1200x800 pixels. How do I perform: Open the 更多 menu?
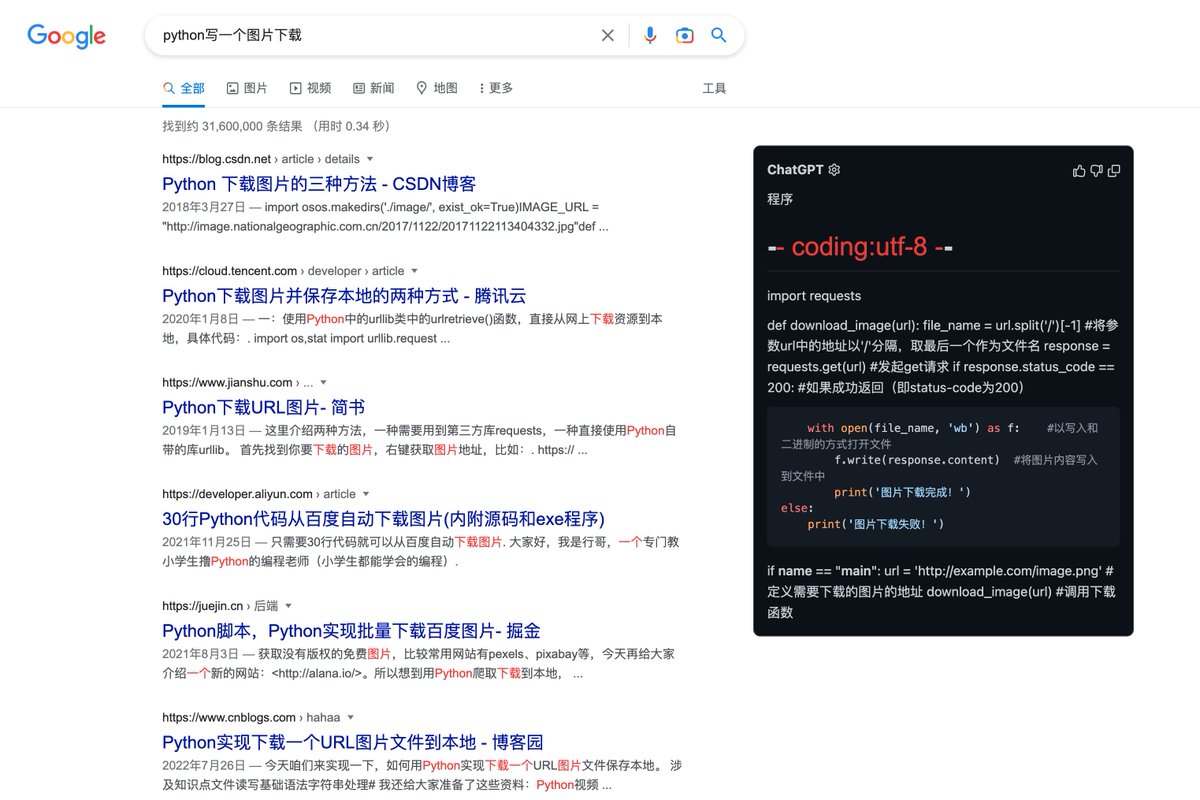pyautogui.click(x=496, y=88)
